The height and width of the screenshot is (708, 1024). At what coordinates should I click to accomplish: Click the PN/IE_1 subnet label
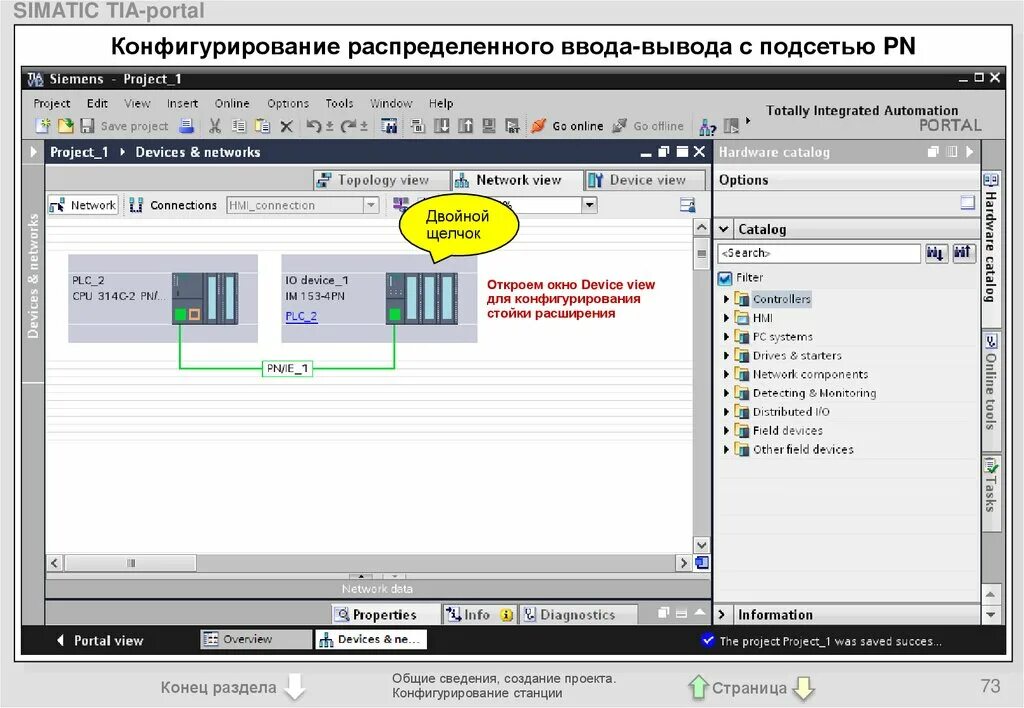point(287,368)
